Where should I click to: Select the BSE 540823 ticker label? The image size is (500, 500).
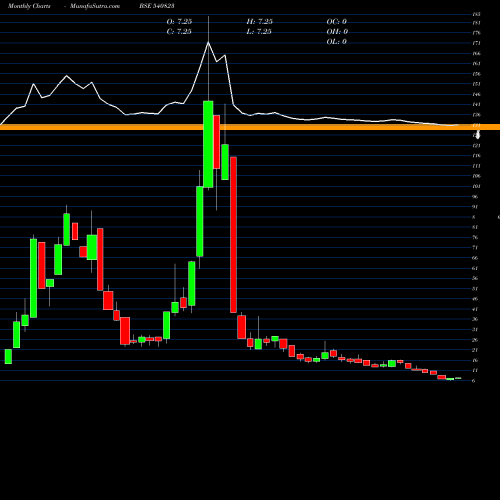click(157, 6)
